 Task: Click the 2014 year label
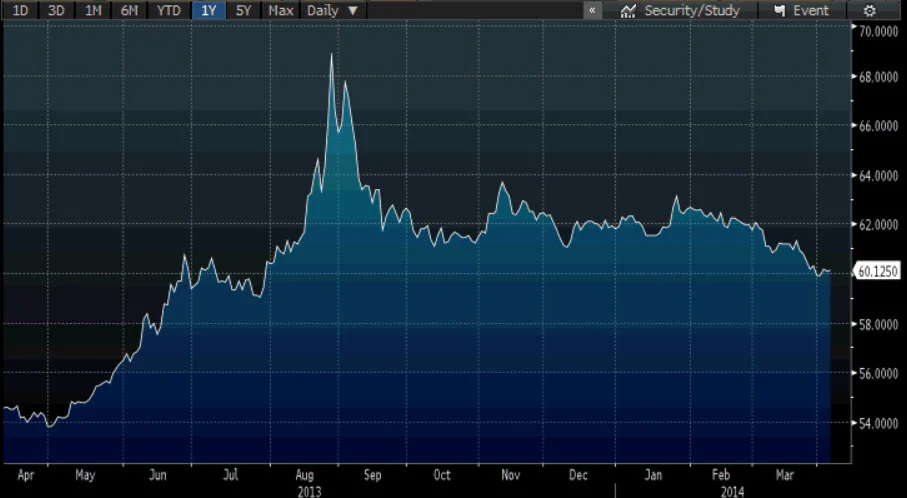point(732,492)
